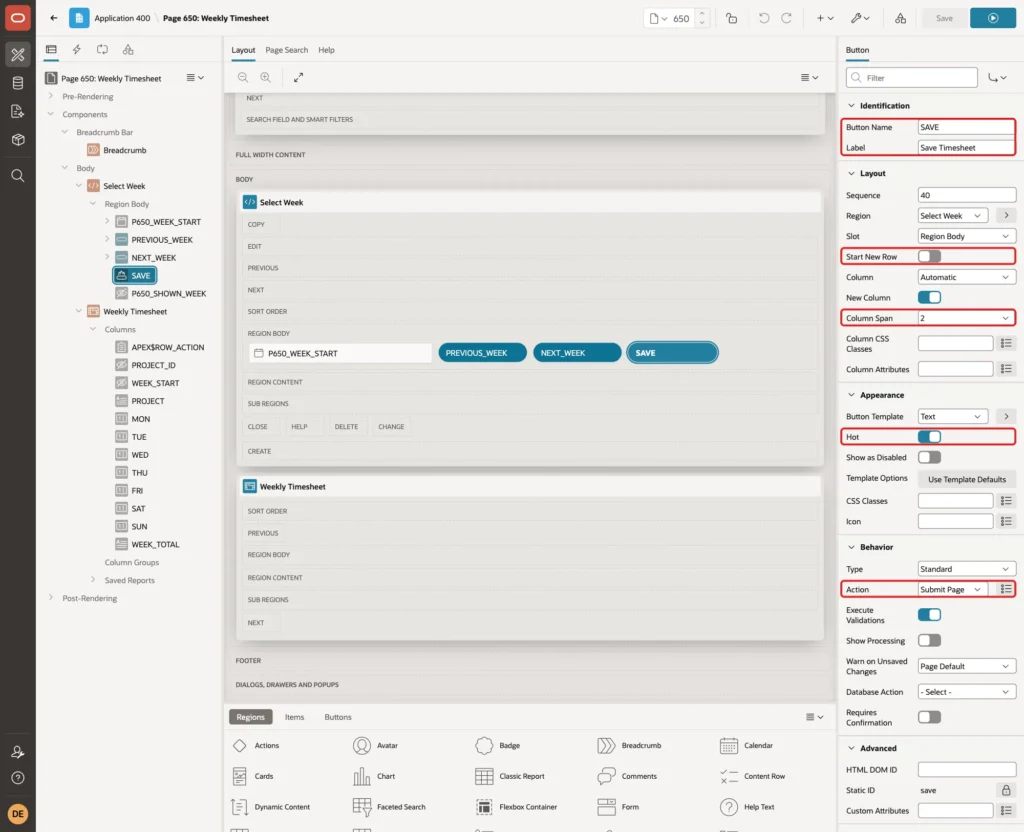Open the Column Span dropdown
The height and width of the screenshot is (832, 1024).
tap(966, 318)
